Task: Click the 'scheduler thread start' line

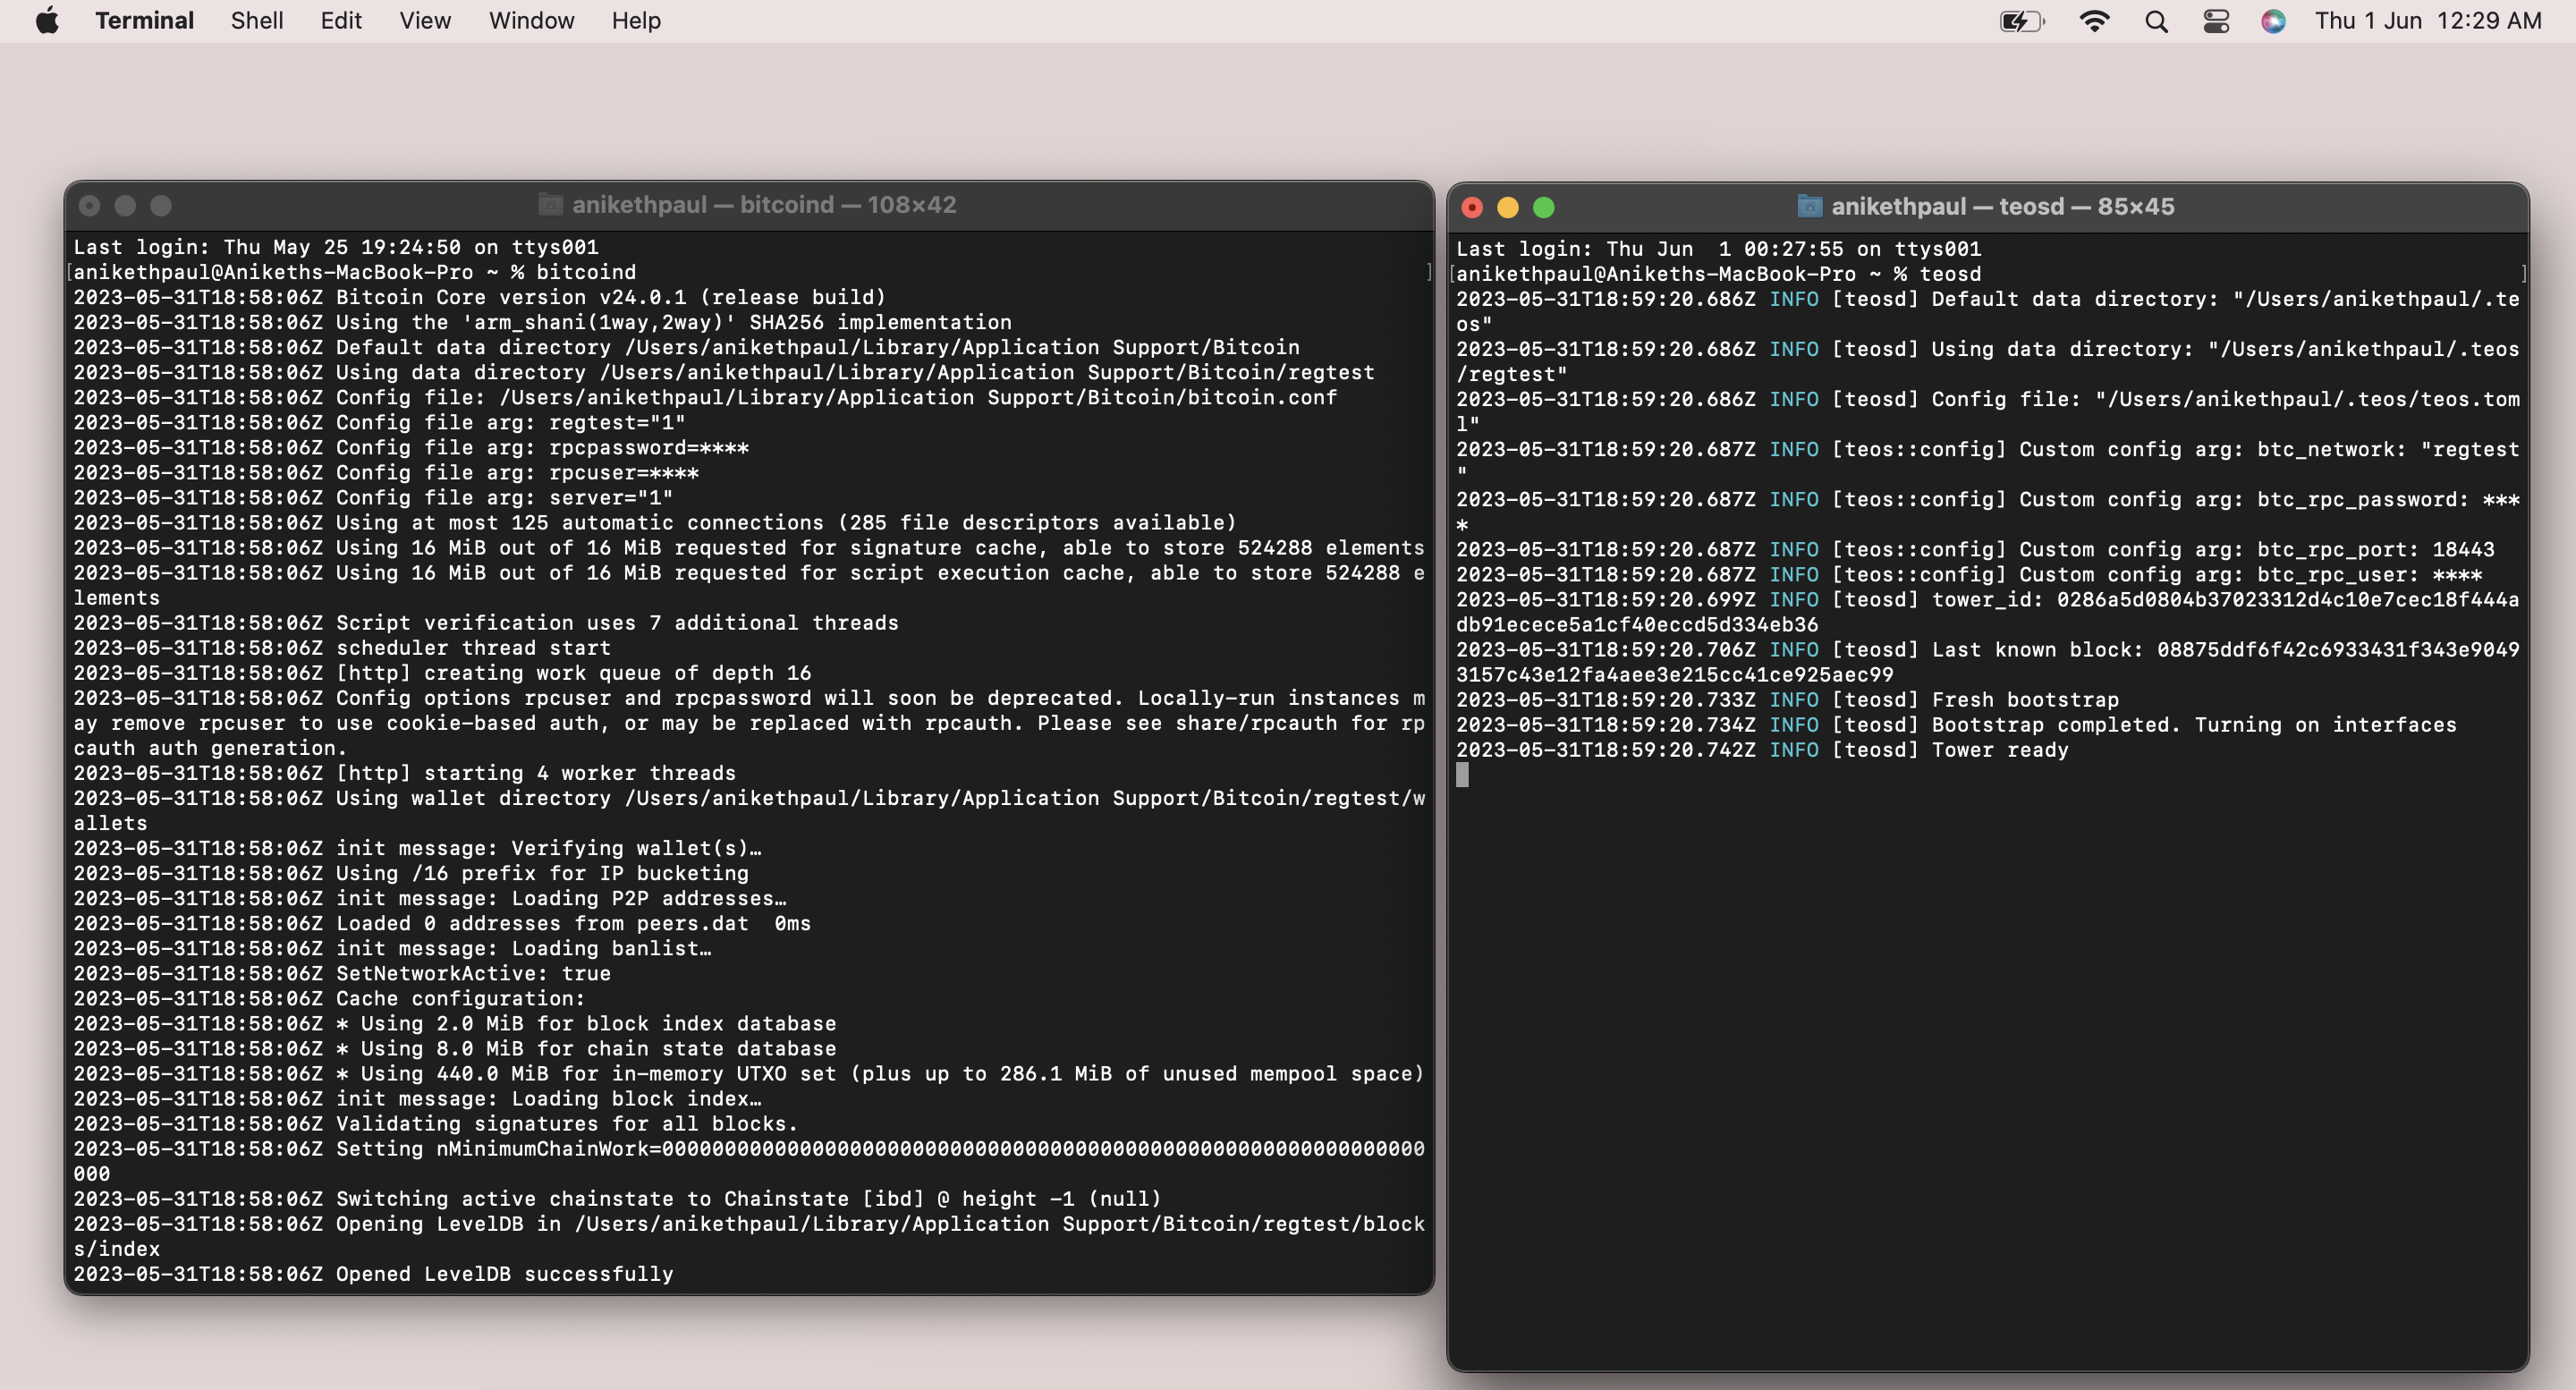Action: coord(341,647)
